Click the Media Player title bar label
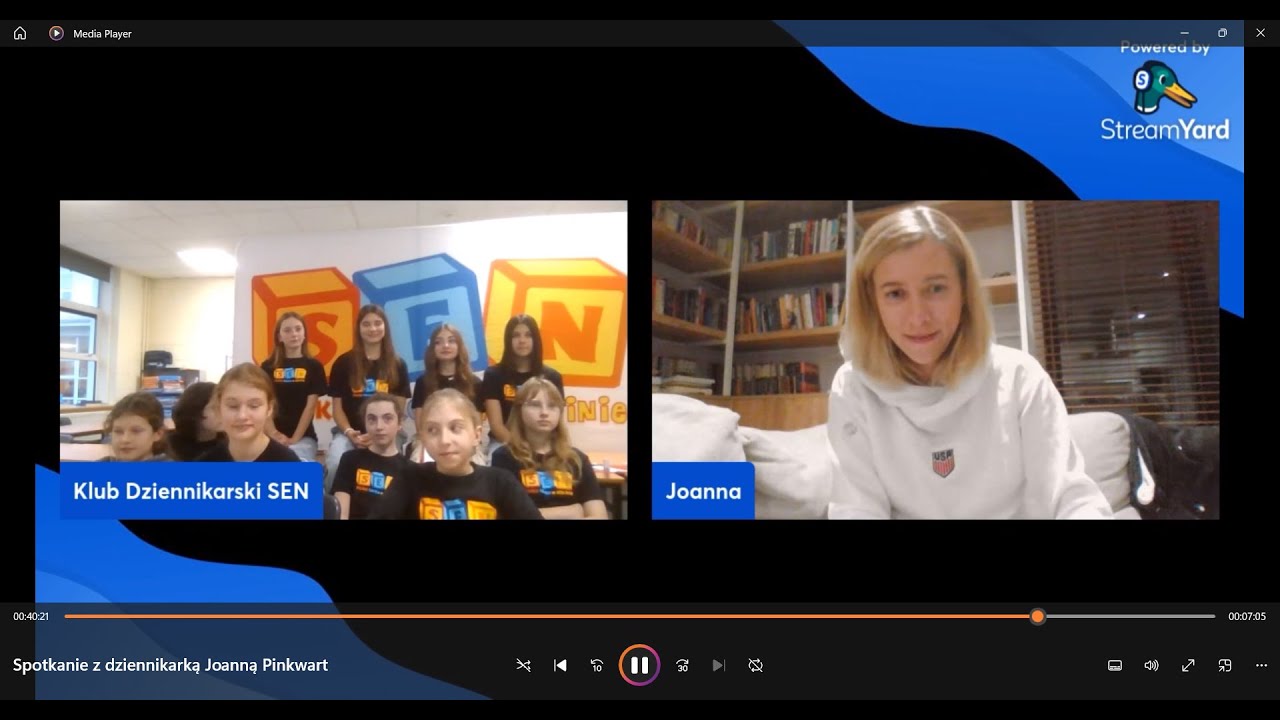The height and width of the screenshot is (720, 1280). click(x=102, y=34)
